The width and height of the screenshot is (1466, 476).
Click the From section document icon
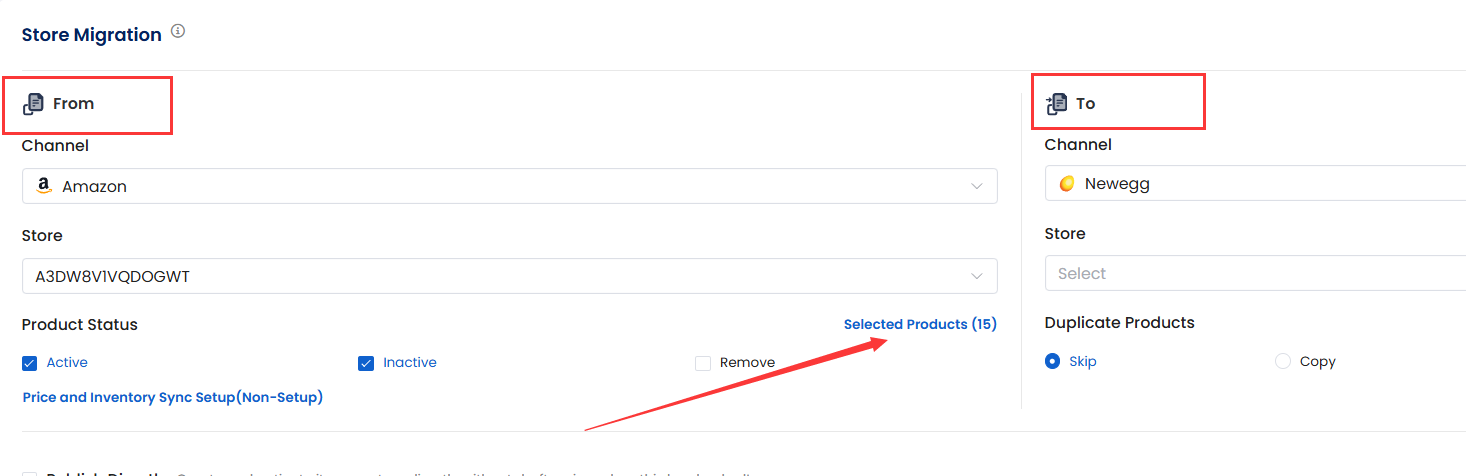(33, 103)
